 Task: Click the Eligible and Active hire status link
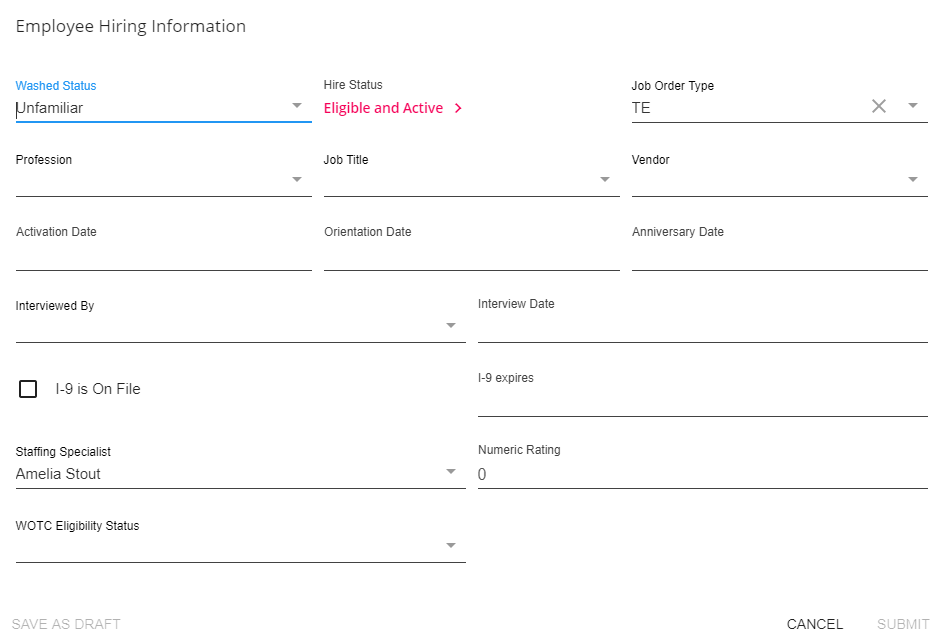tap(383, 108)
